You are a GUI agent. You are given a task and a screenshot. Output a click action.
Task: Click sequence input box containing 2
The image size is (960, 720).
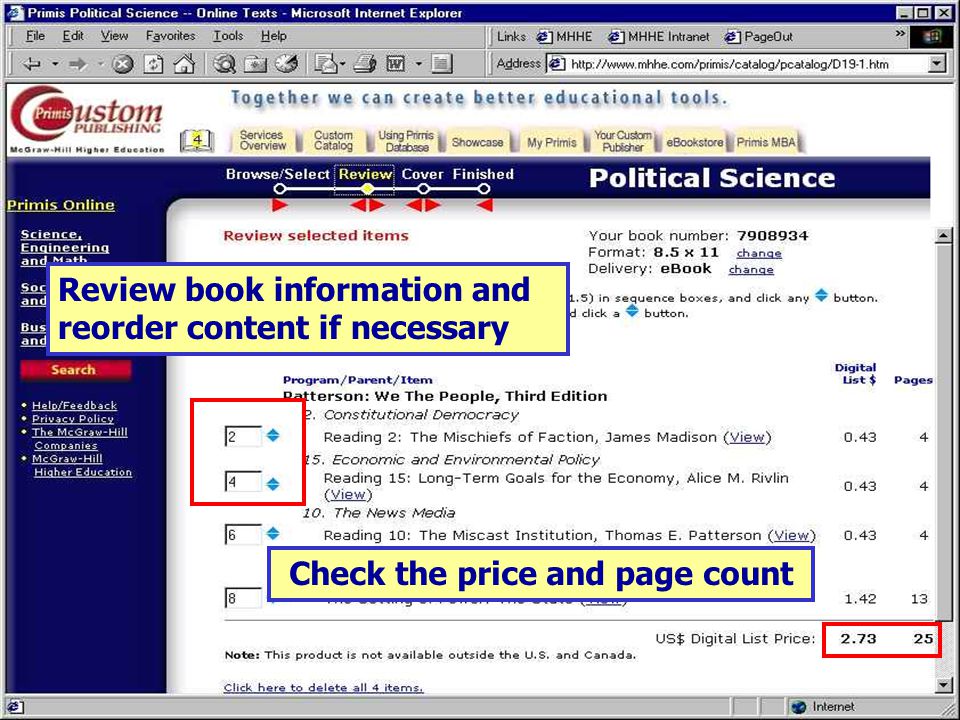pos(243,437)
